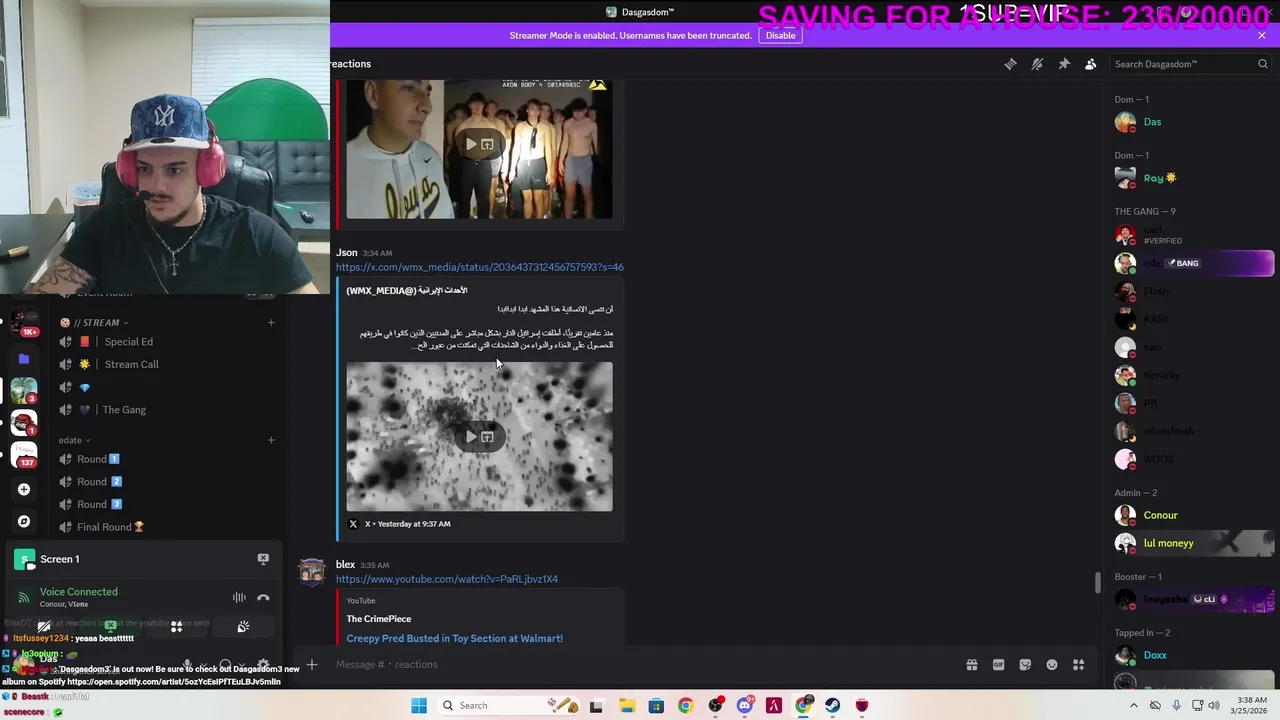Join the Round 1 voice channel
1280x720 pixels.
click(98, 459)
